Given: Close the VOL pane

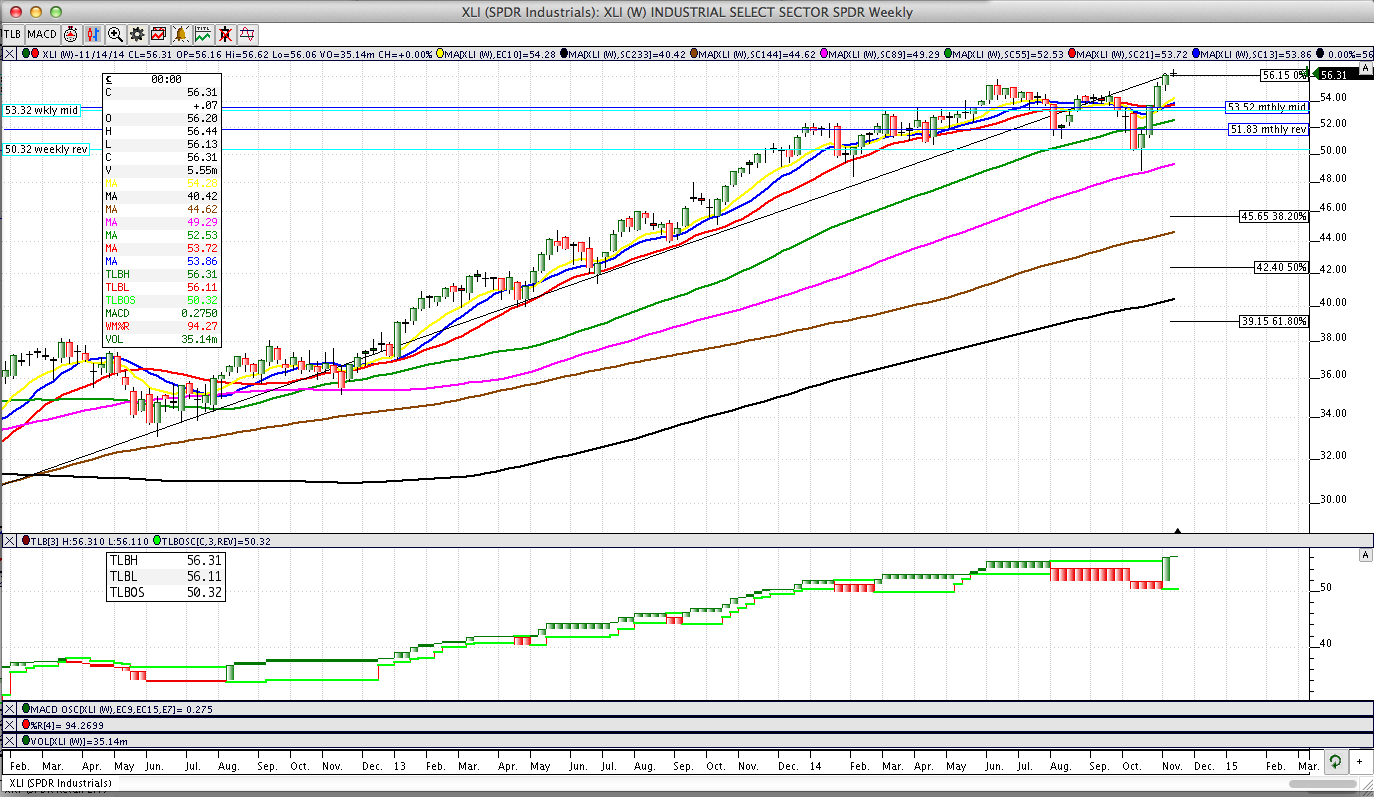Looking at the screenshot, I should click(x=8, y=741).
